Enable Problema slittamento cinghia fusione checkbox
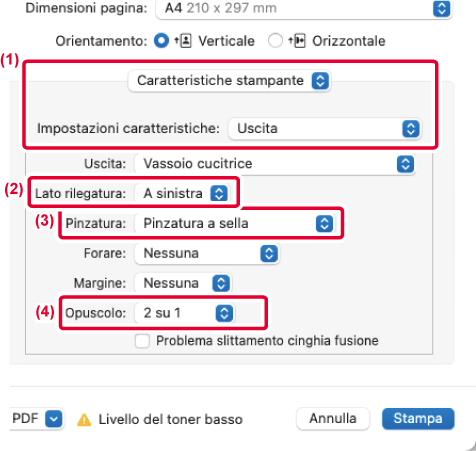 tap(142, 341)
